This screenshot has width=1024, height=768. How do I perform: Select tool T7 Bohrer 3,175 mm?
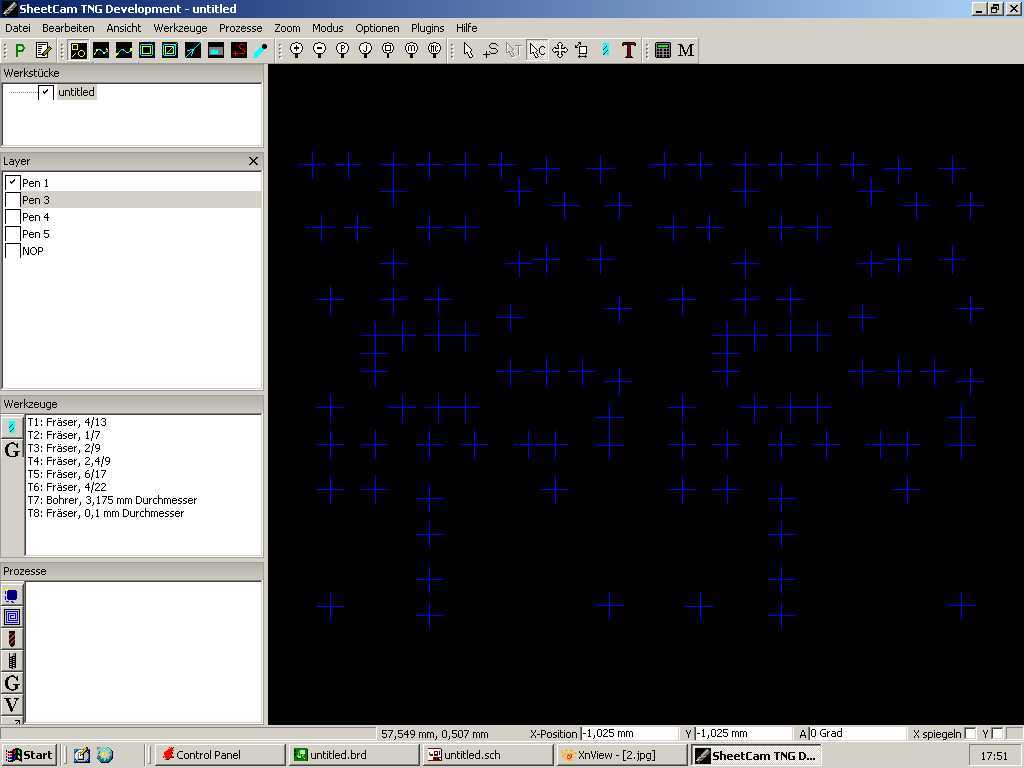tap(112, 500)
